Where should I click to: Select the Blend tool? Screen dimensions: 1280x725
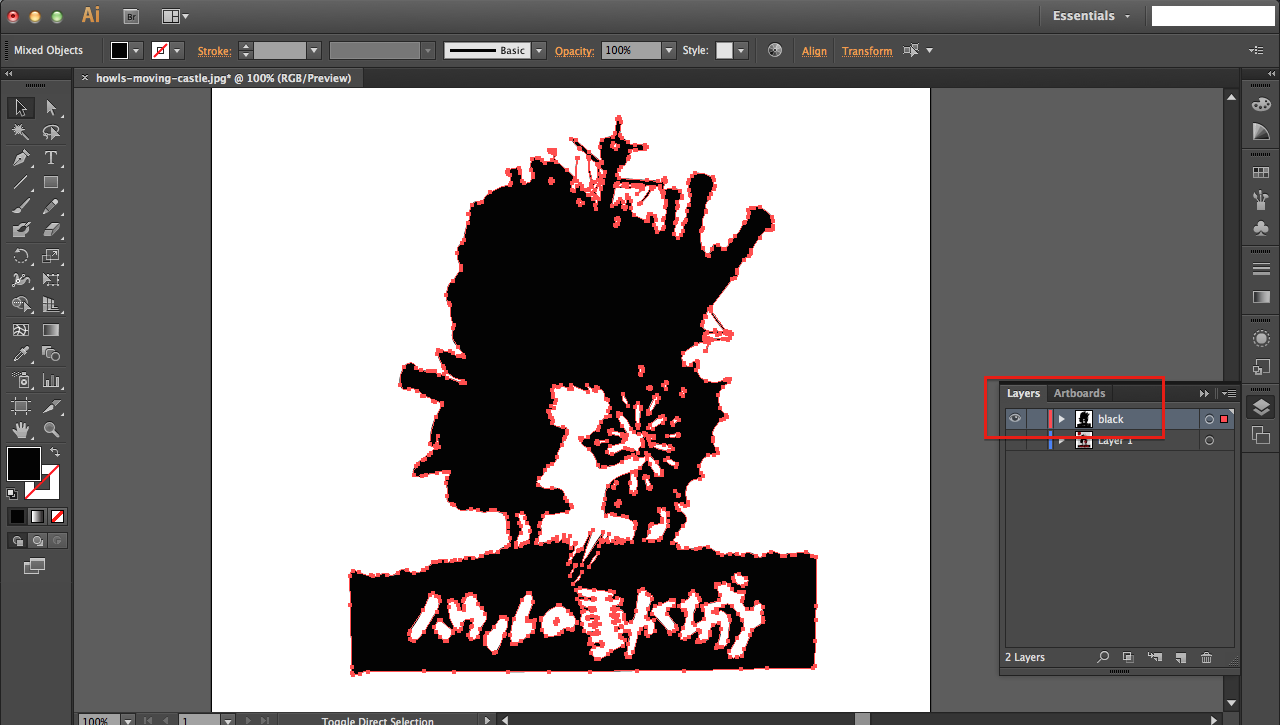click(51, 354)
